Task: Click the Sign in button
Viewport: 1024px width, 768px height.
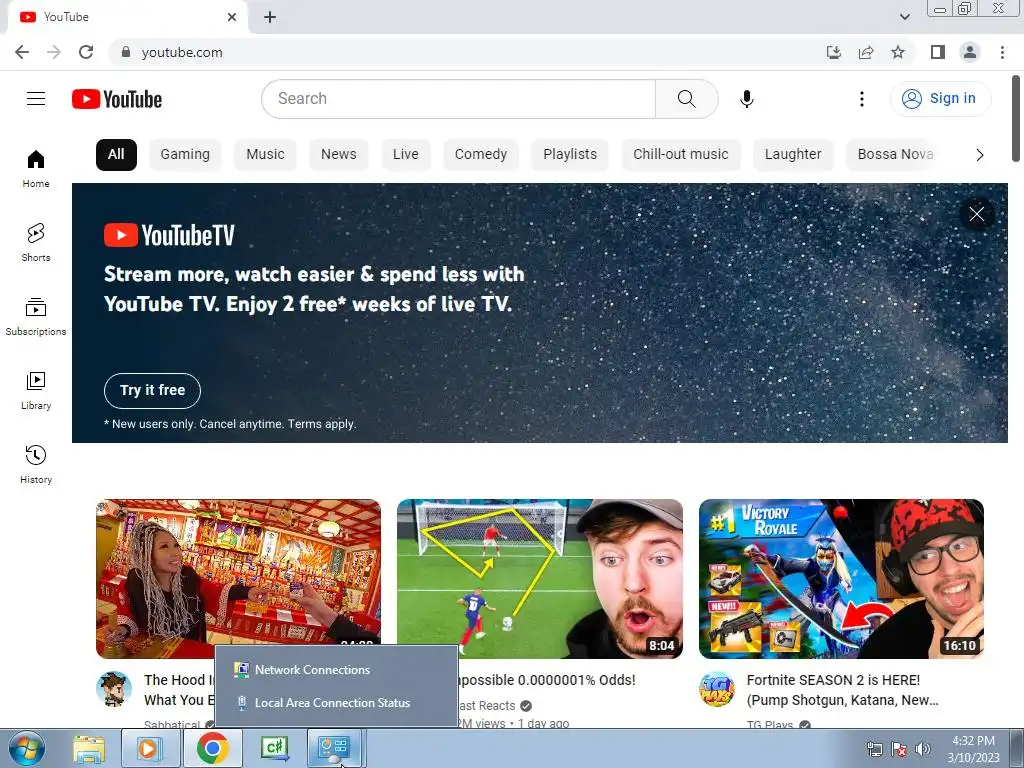Action: tap(940, 99)
